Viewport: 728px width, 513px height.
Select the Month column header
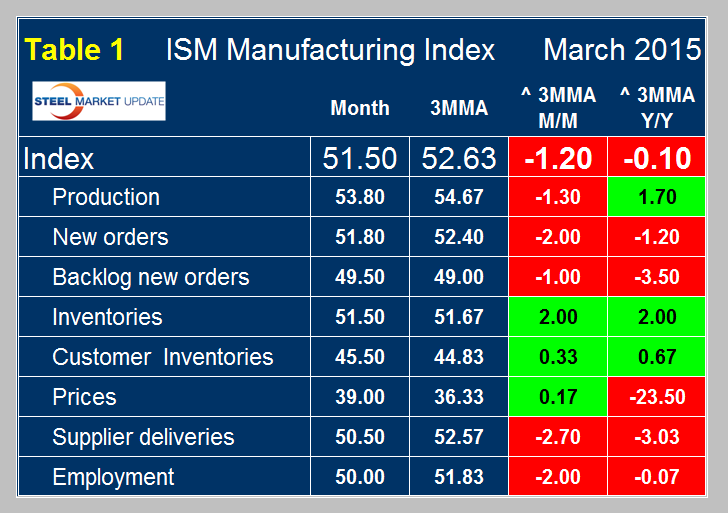point(360,108)
